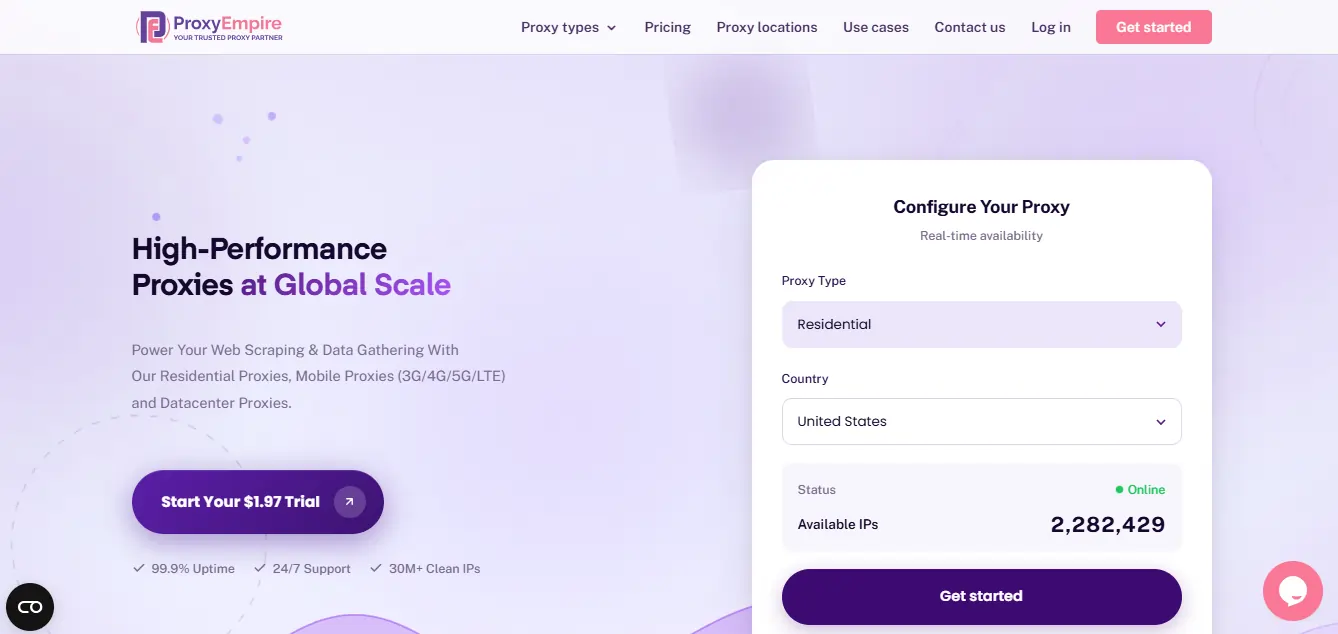The height and width of the screenshot is (634, 1338).
Task: Open the United States country dropdown
Action: (x=981, y=421)
